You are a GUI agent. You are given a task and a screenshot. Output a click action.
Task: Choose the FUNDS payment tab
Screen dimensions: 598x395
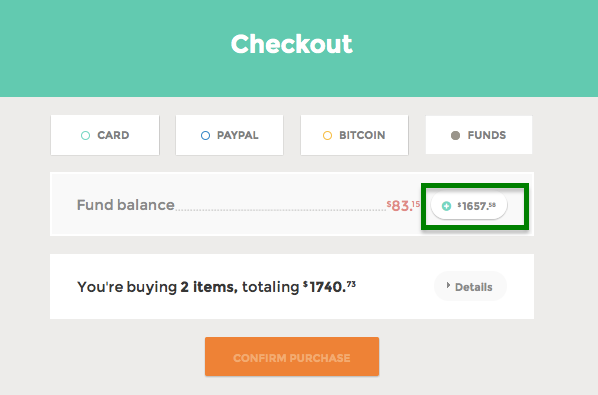click(x=479, y=135)
